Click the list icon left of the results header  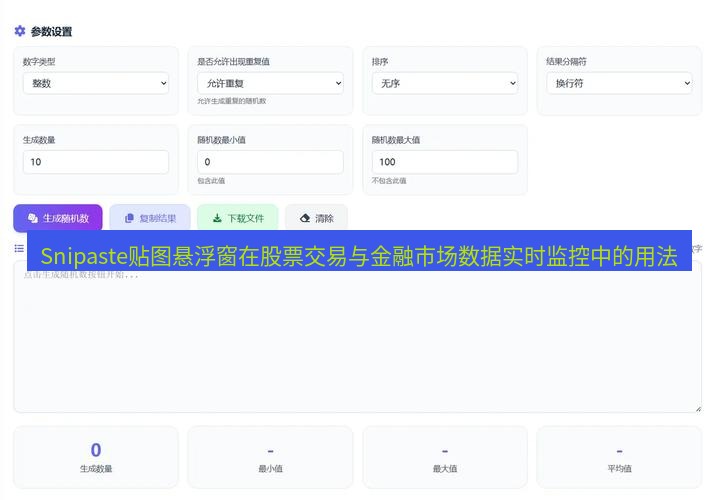(x=19, y=248)
